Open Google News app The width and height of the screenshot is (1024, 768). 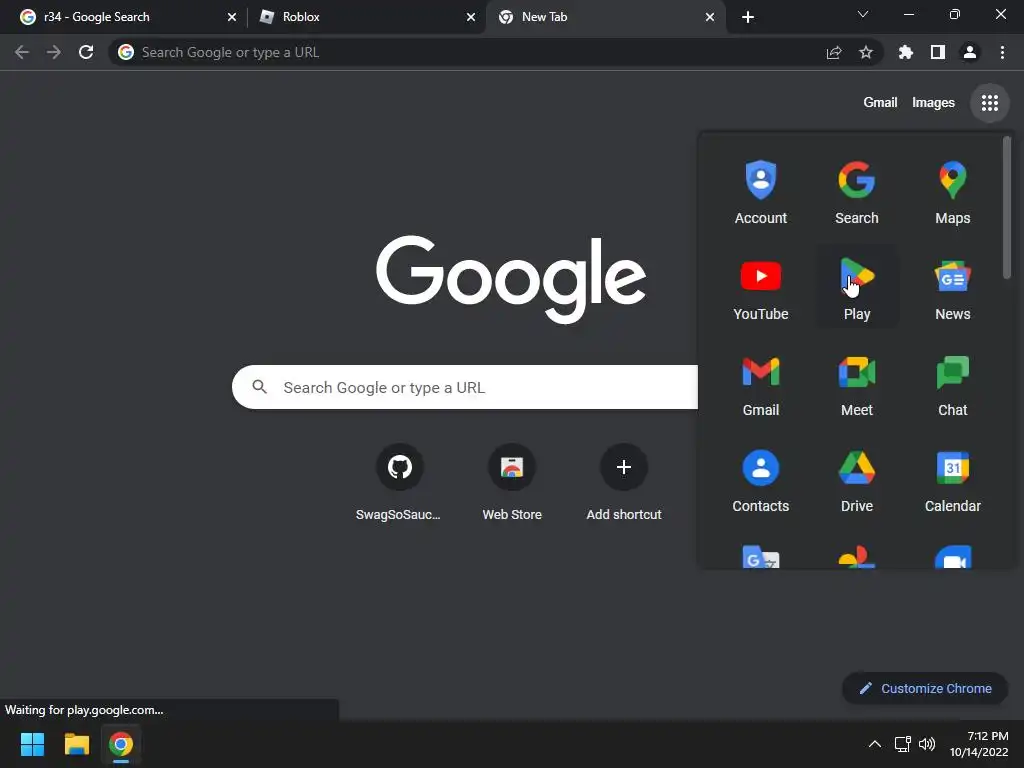[952, 289]
